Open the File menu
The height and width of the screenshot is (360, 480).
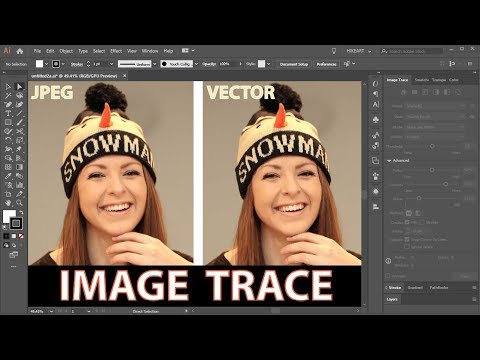coord(37,51)
